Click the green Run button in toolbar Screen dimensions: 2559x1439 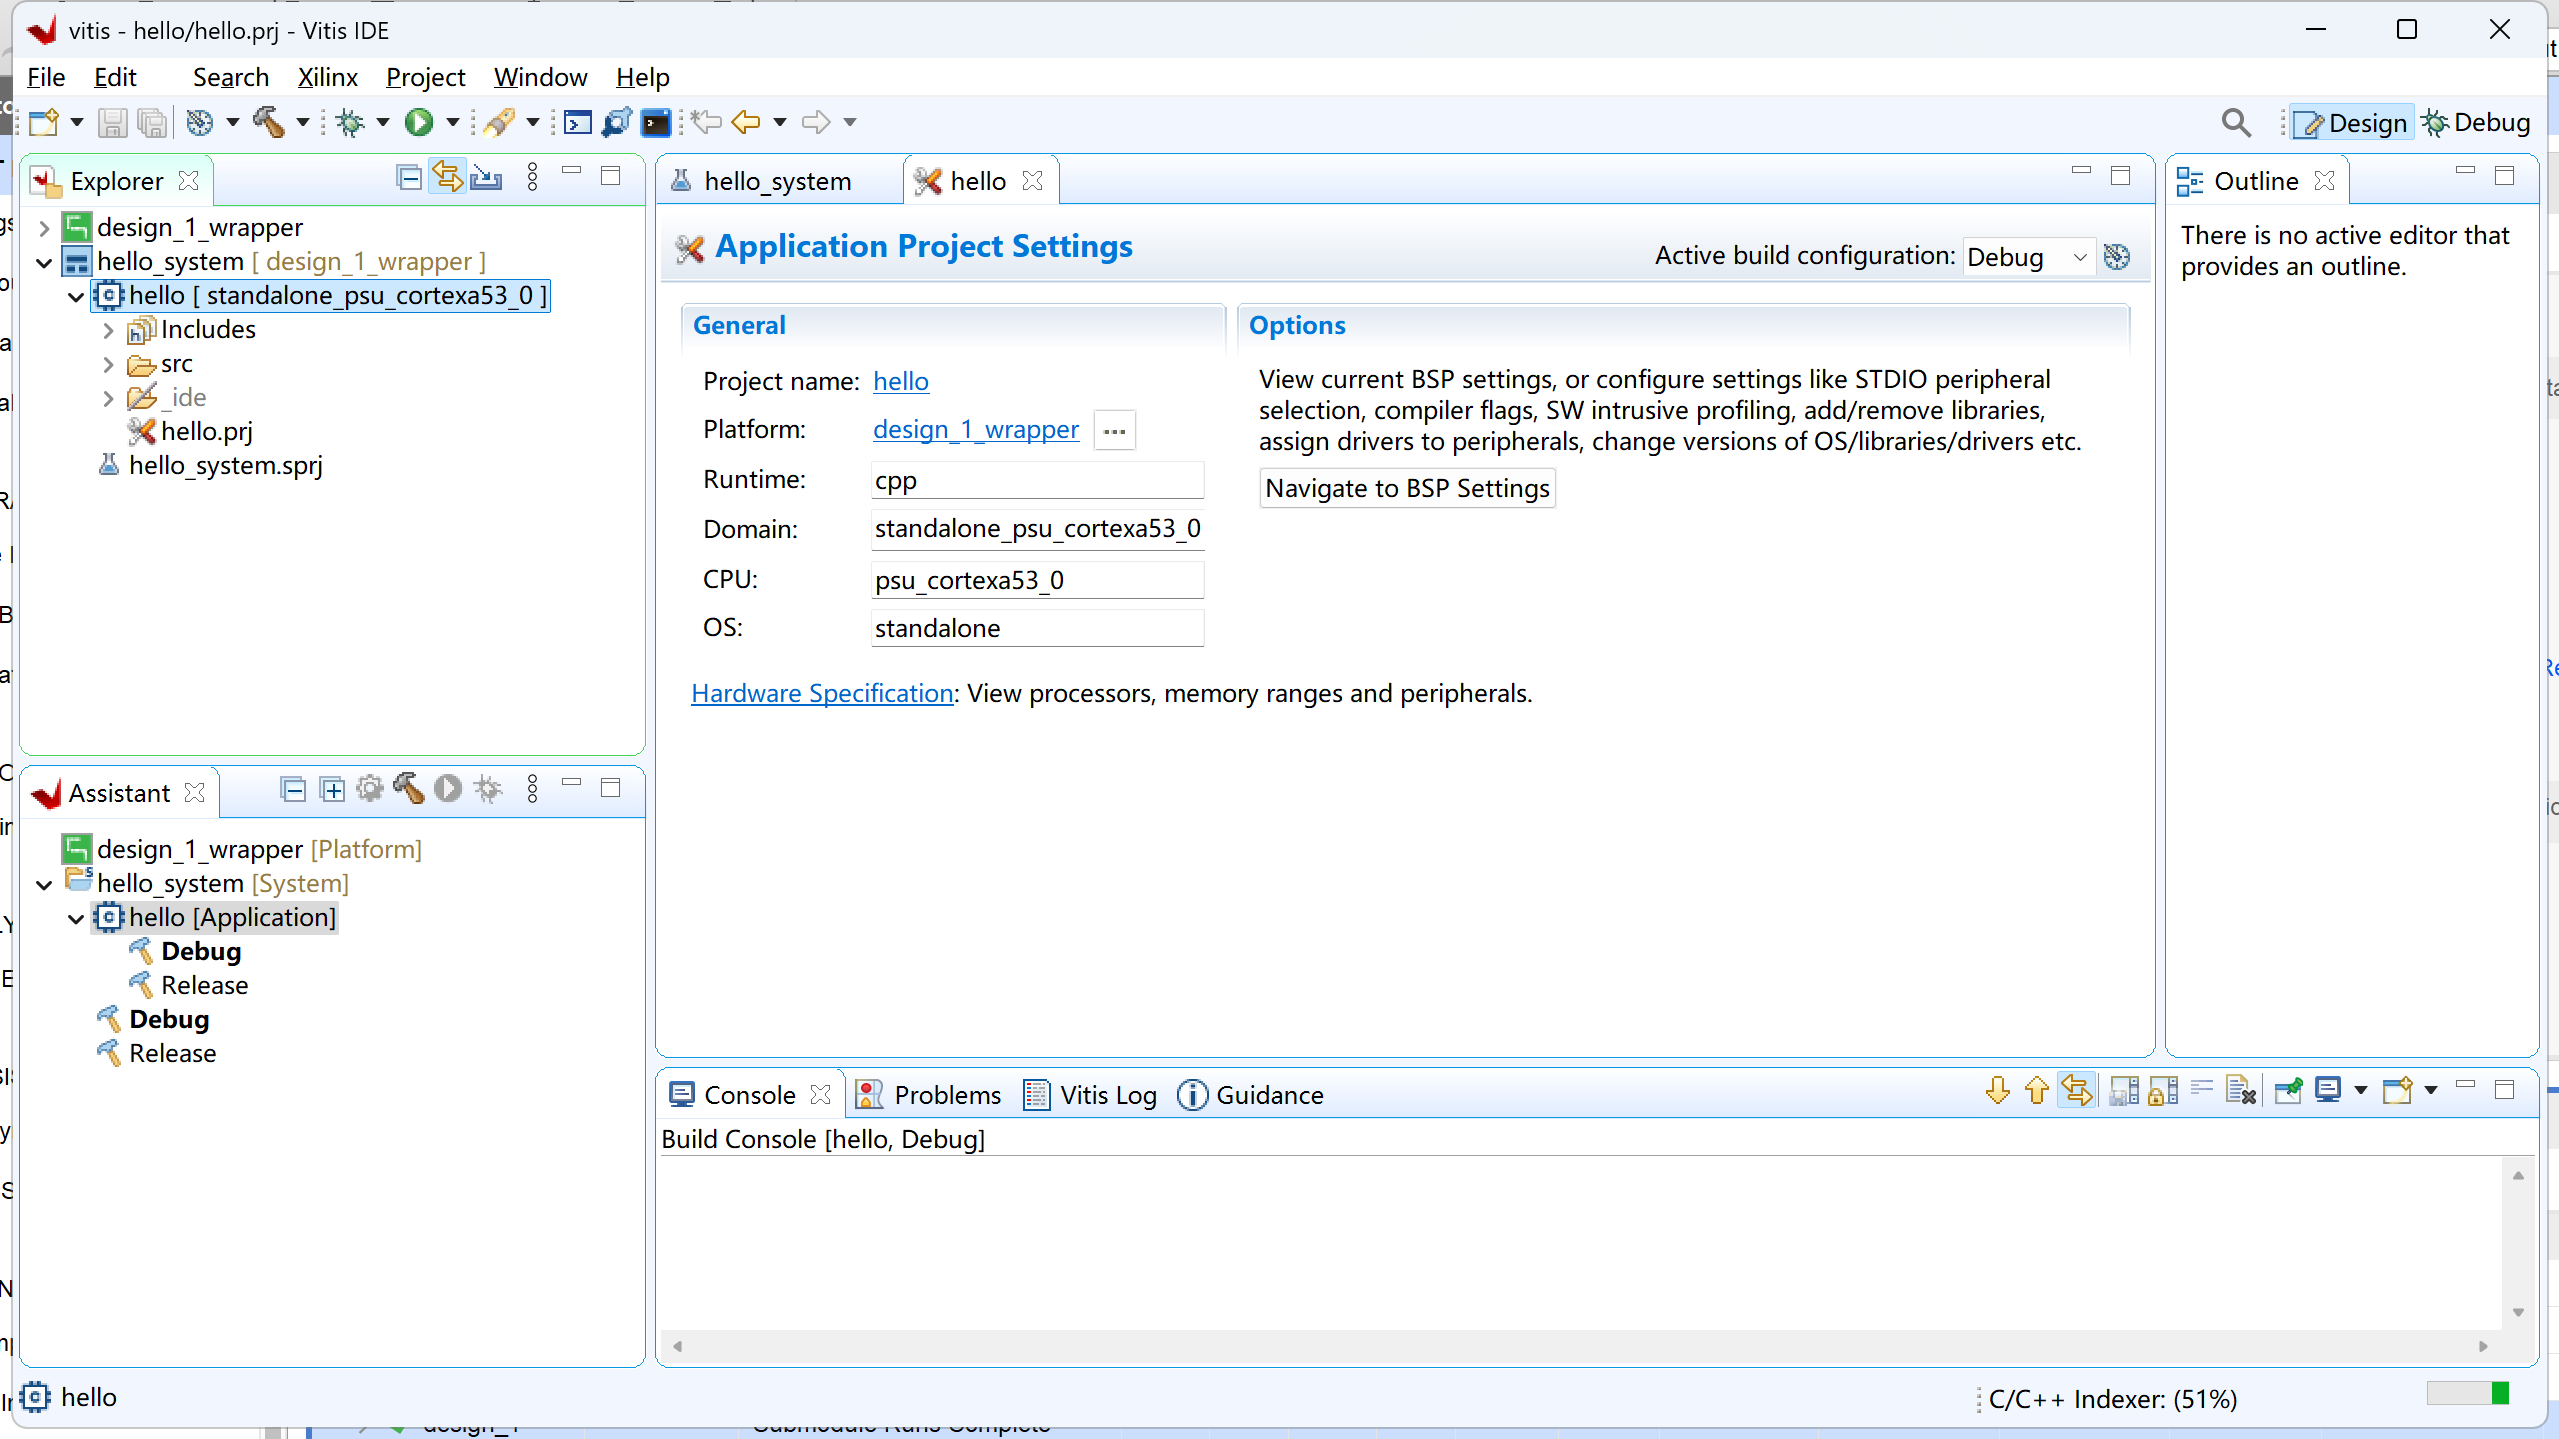click(x=419, y=122)
